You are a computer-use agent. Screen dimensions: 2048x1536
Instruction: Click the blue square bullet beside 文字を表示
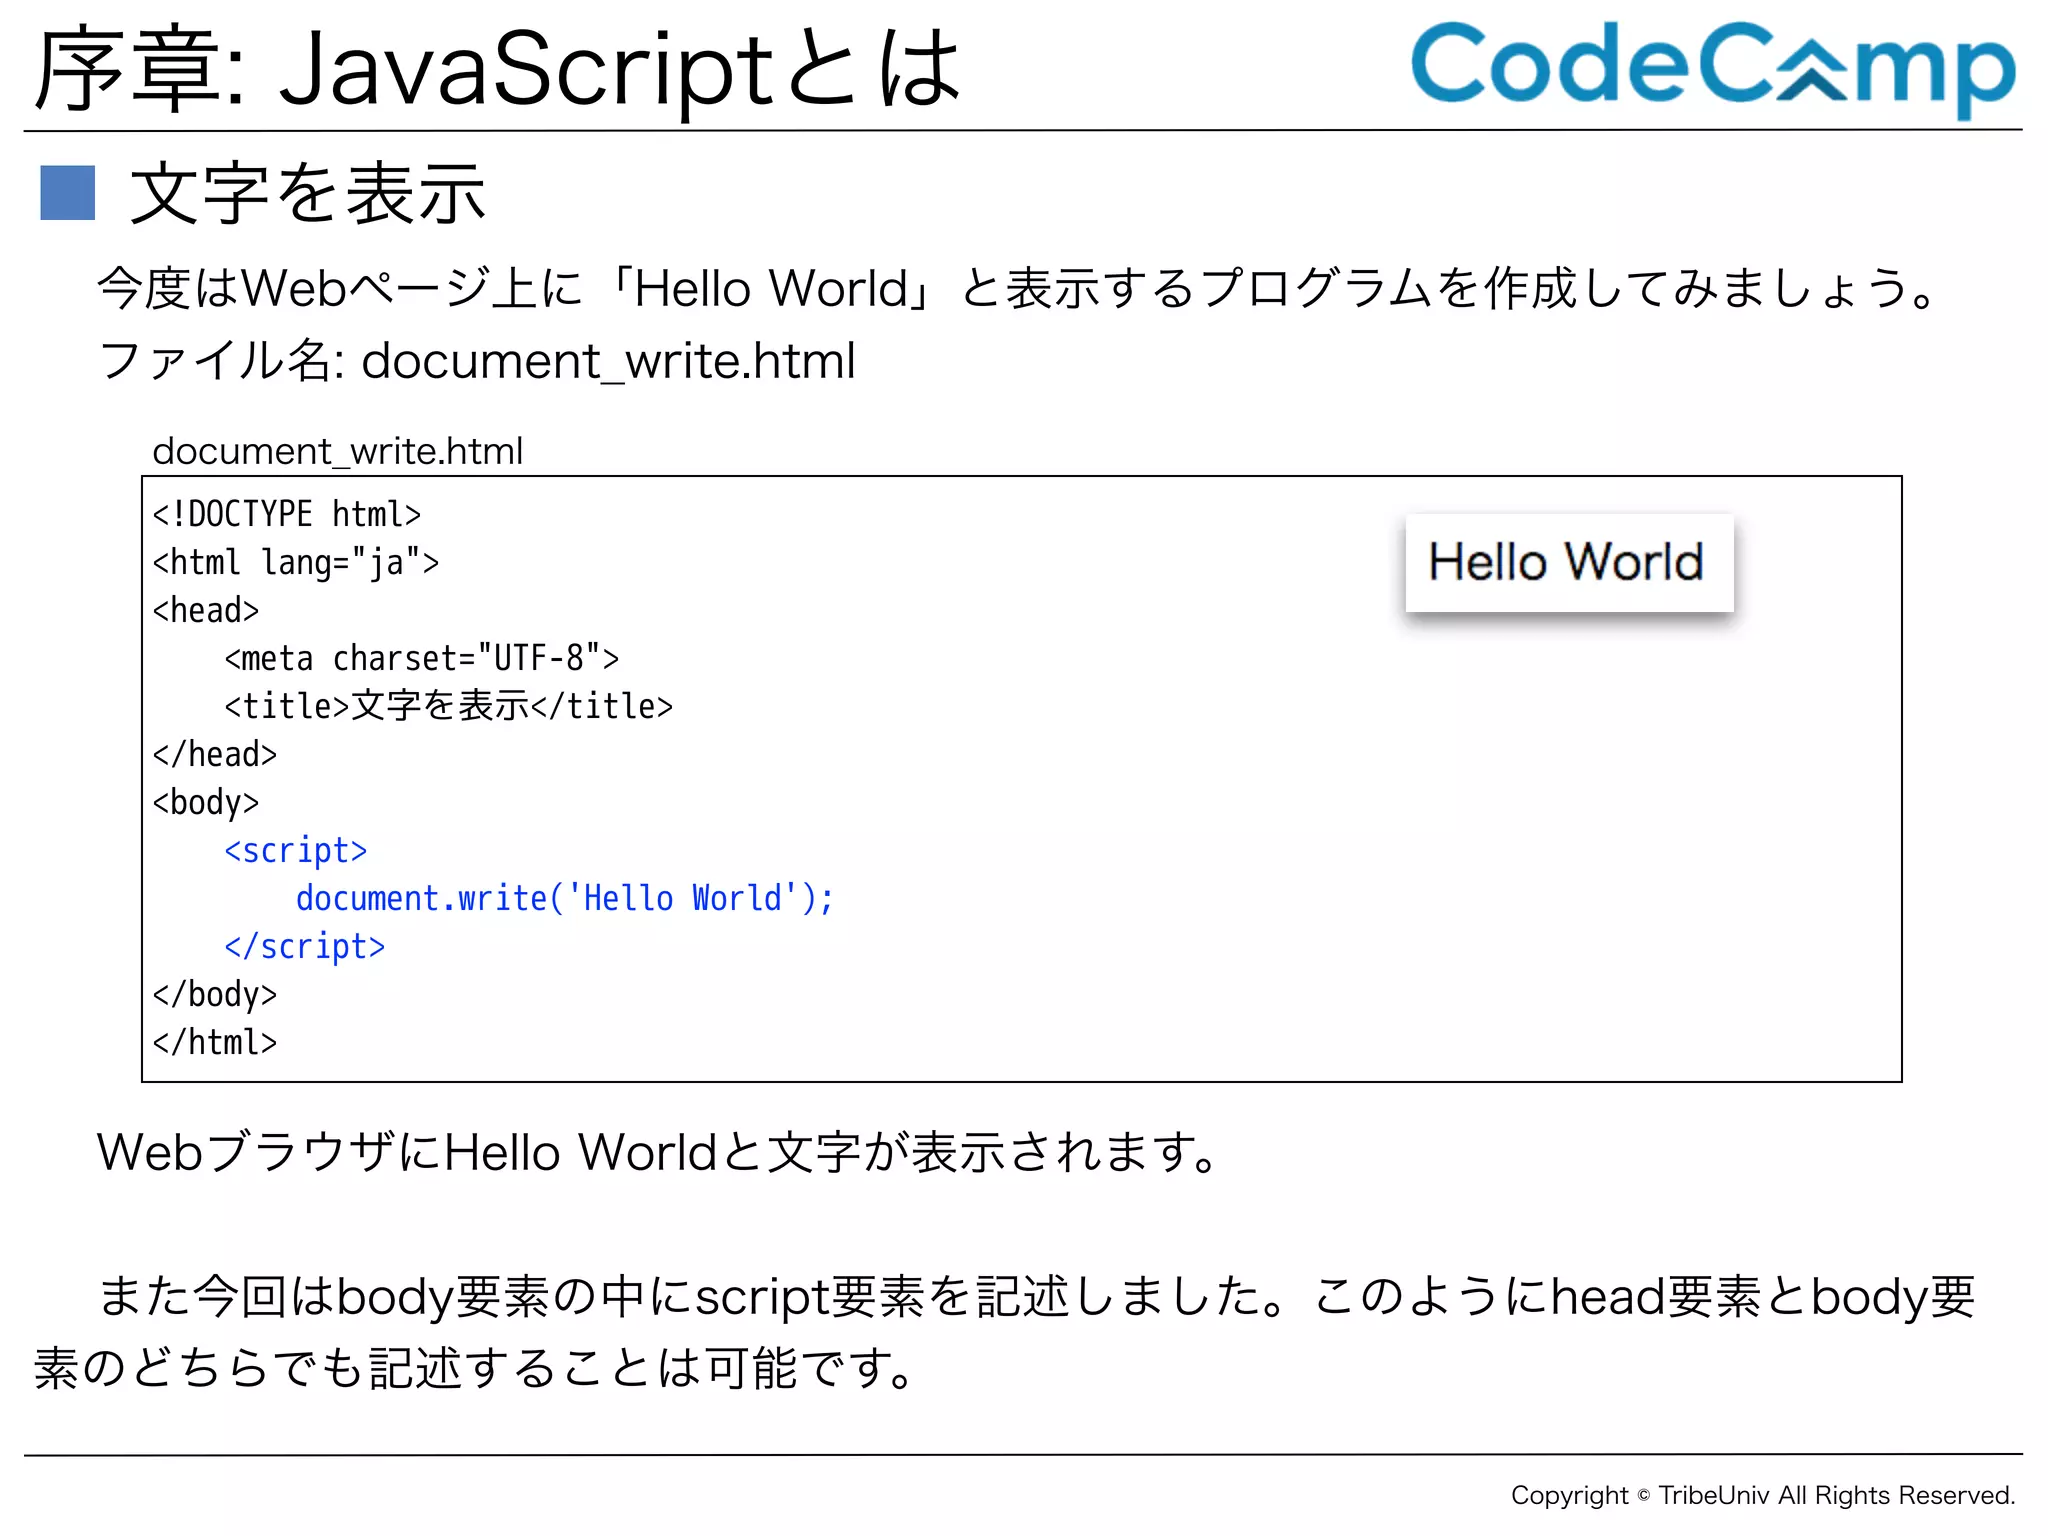[x=67, y=192]
